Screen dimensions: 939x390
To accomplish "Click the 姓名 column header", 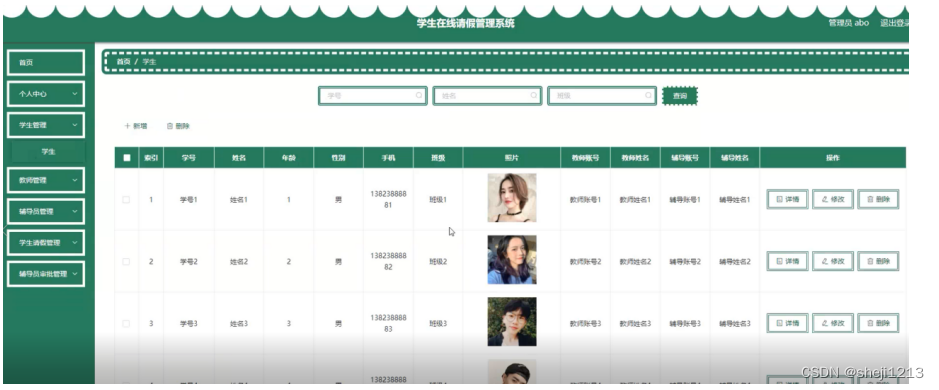I will (238, 158).
